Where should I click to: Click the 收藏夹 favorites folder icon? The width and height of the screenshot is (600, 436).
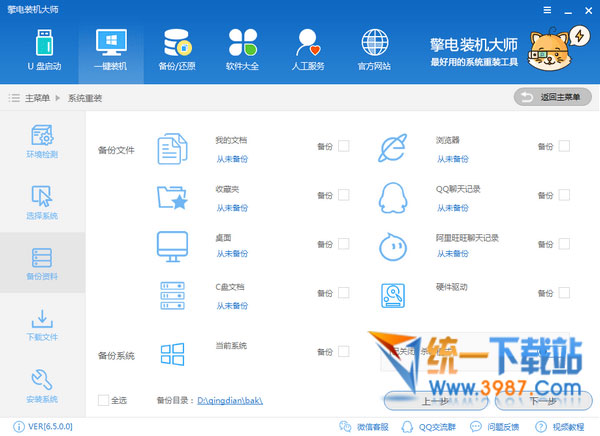coord(173,198)
